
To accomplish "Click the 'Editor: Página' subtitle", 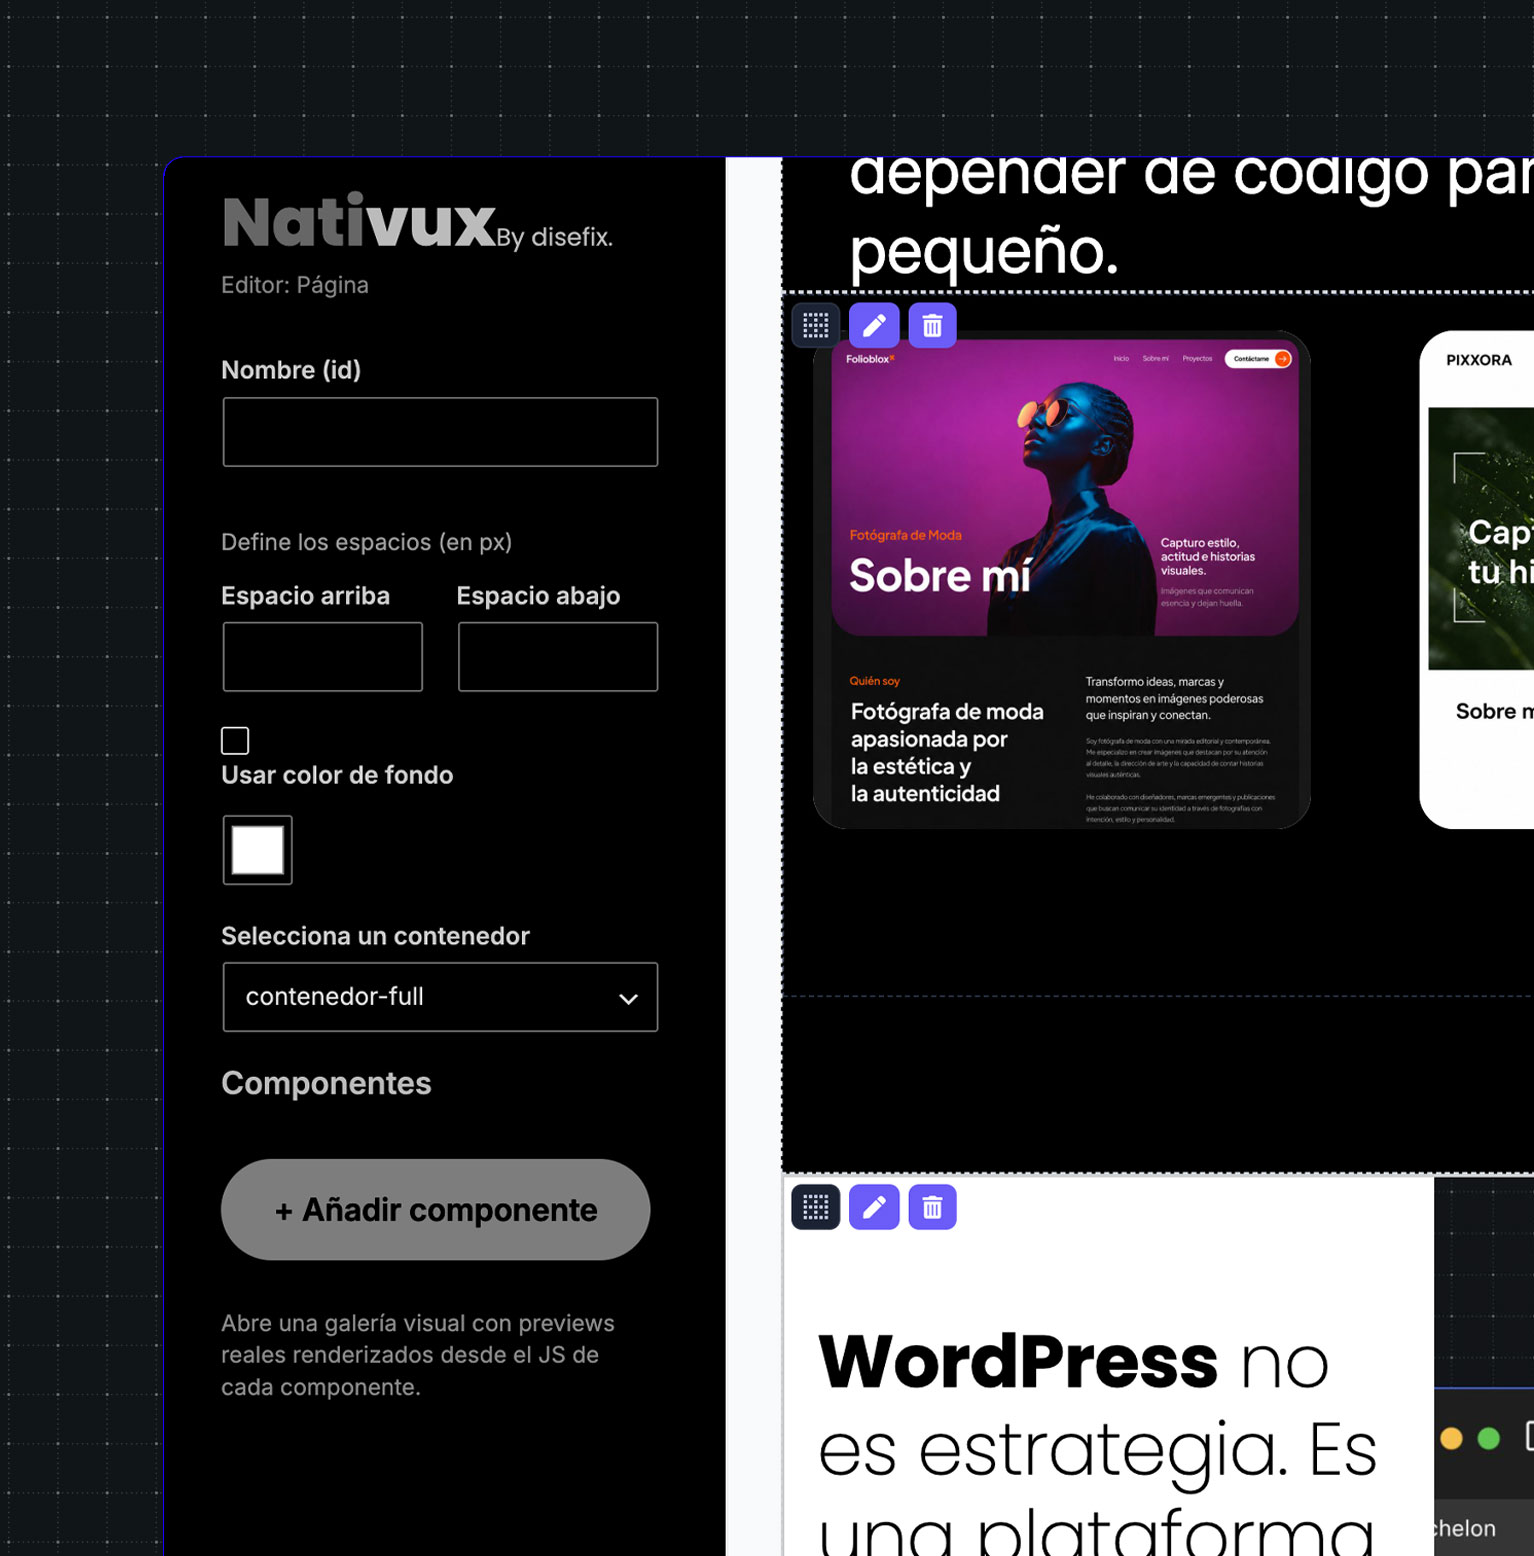I will (295, 285).
